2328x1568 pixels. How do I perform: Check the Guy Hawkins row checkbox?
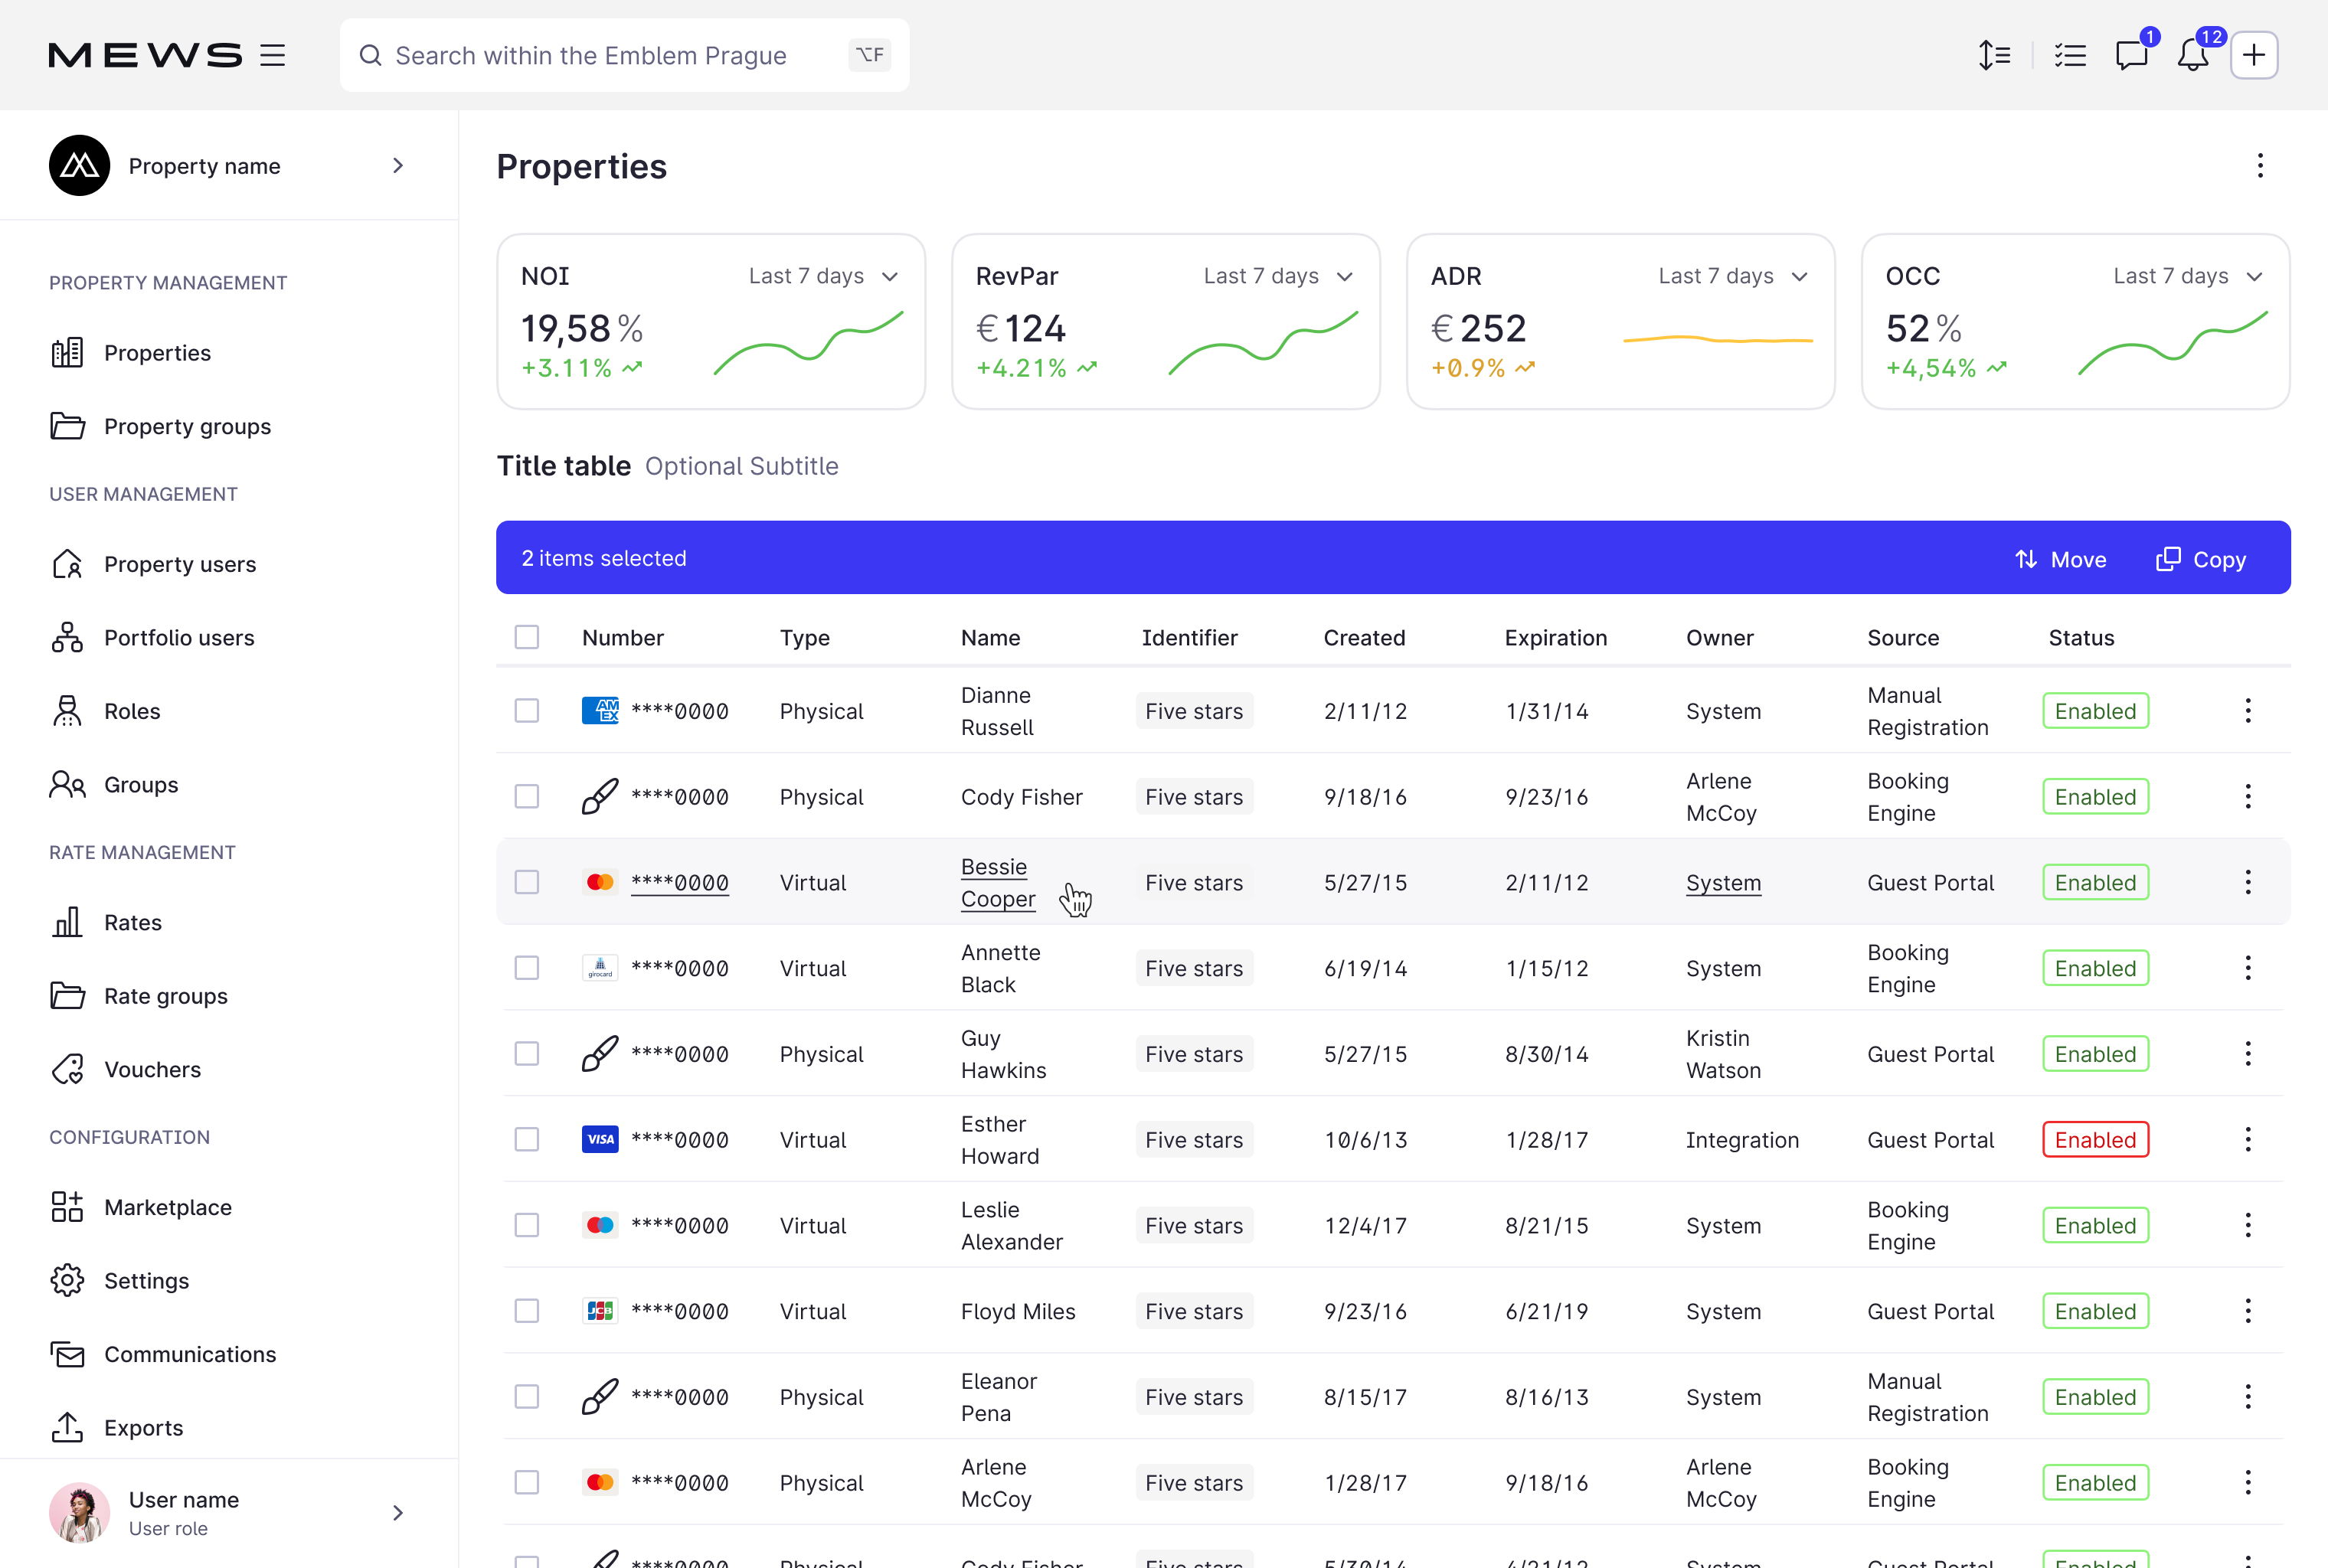[527, 1054]
